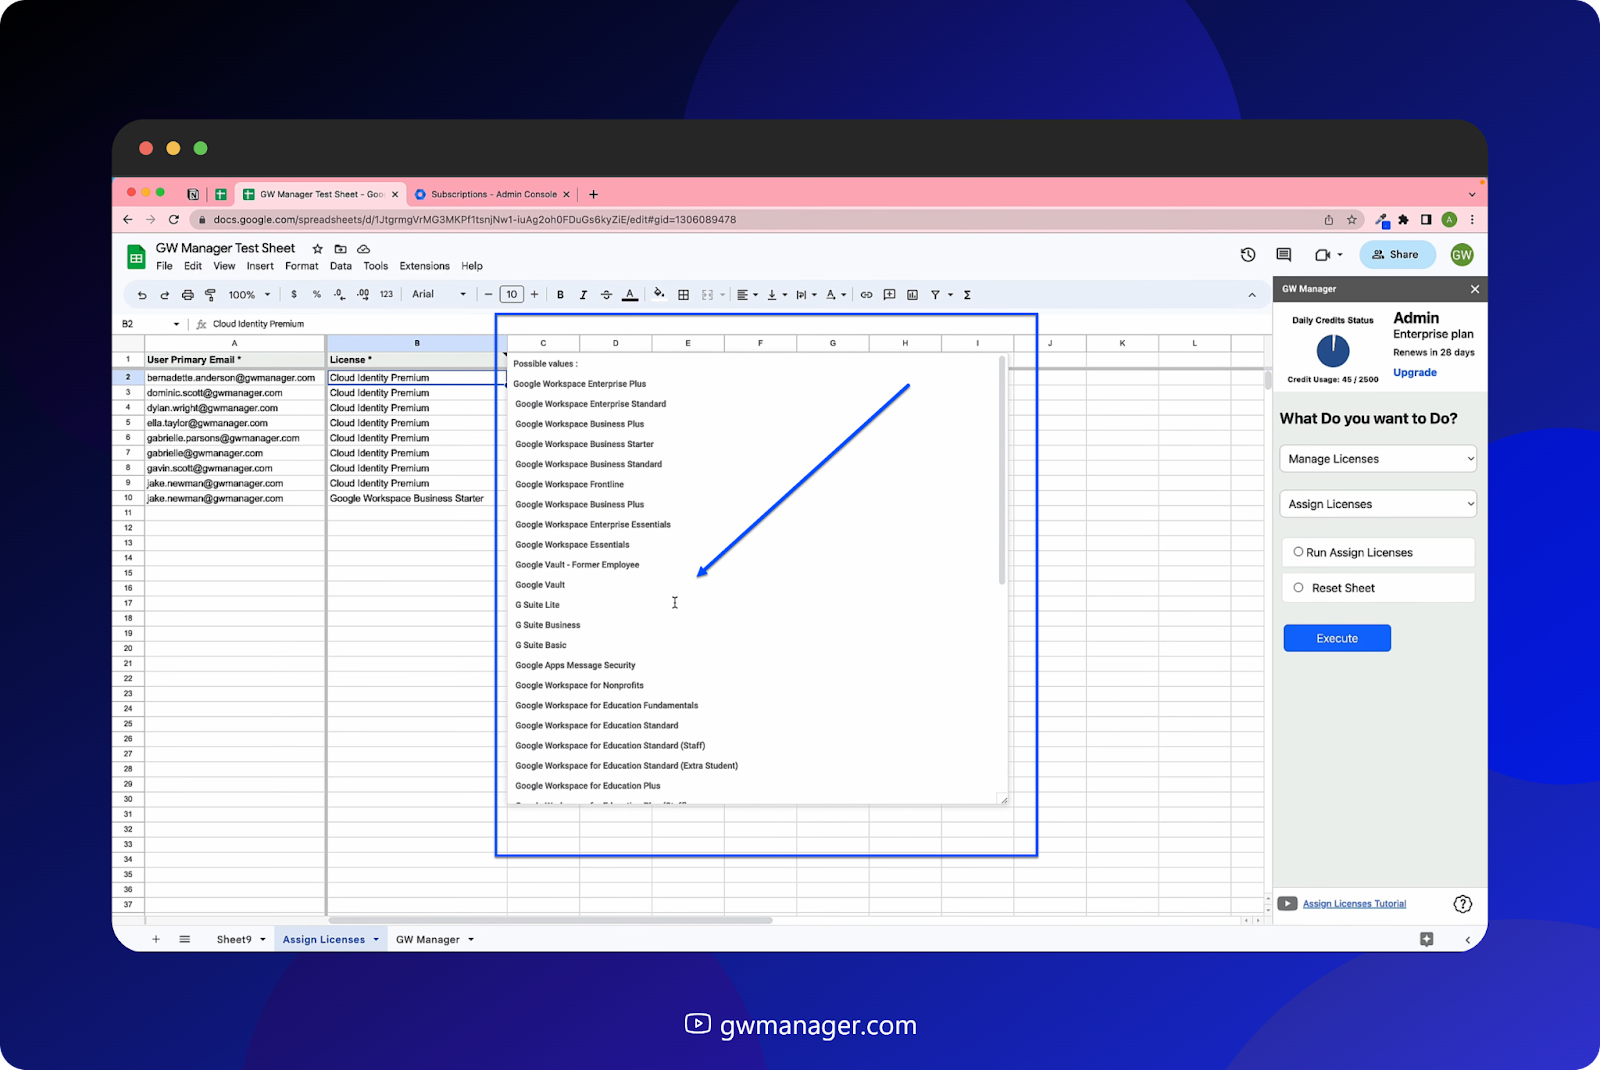Decrease decimal places icon
The height and width of the screenshot is (1070, 1600).
[340, 295]
